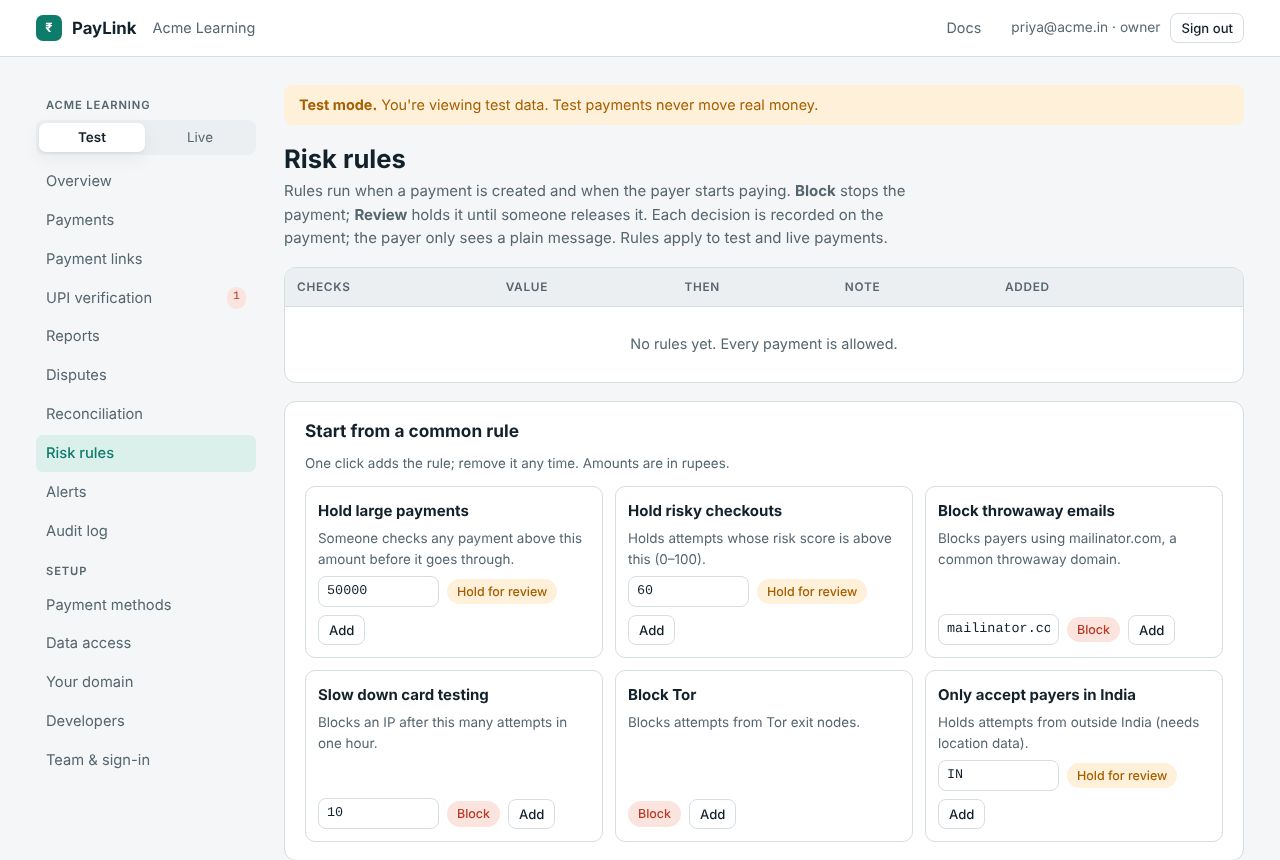Click priya@acme.in owner label
The height and width of the screenshot is (860, 1280).
pos(1085,28)
